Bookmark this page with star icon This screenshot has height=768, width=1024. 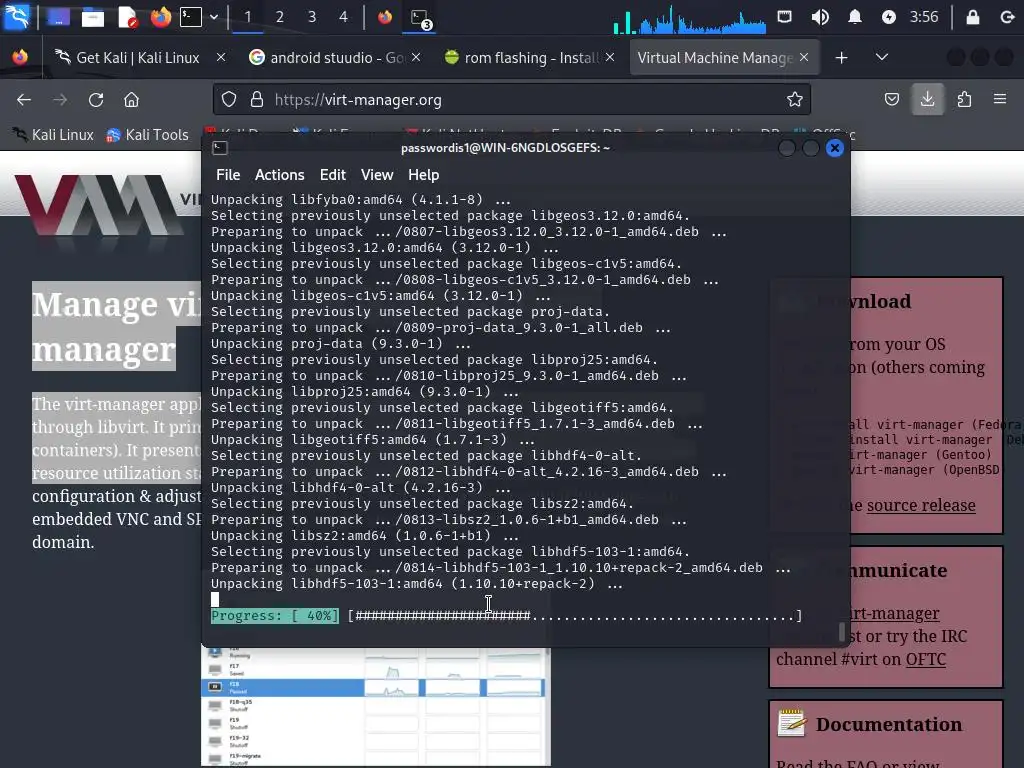pyautogui.click(x=794, y=99)
